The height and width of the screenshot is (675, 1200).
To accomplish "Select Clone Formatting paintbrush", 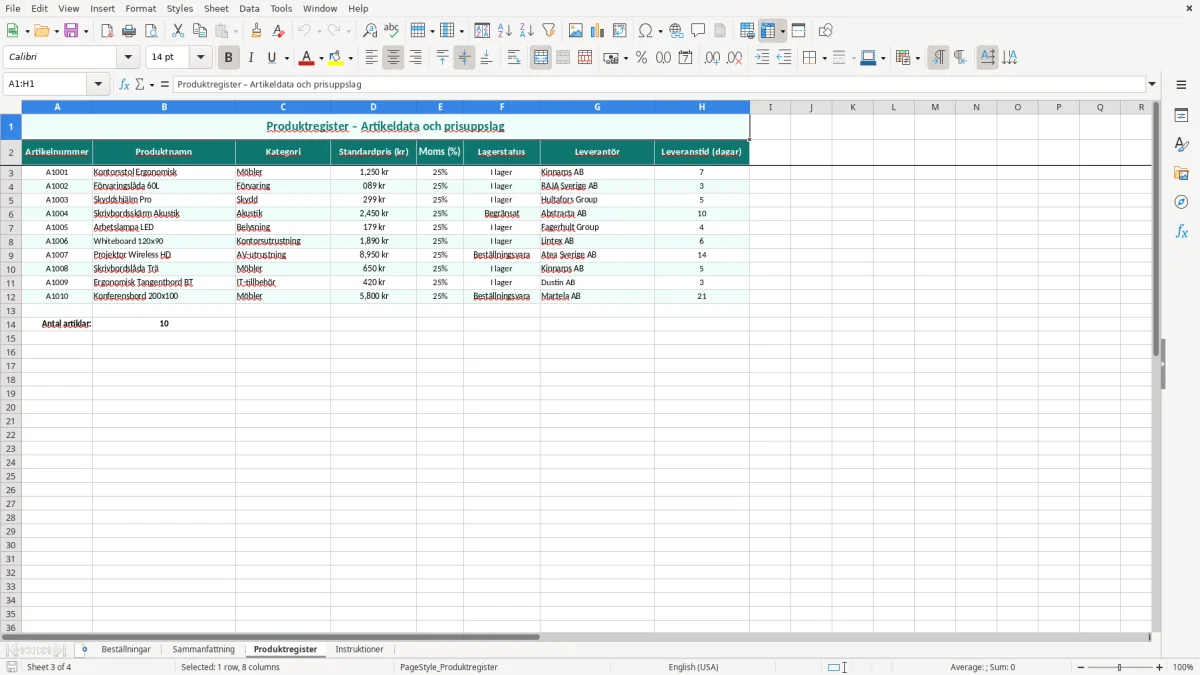I will [256, 31].
